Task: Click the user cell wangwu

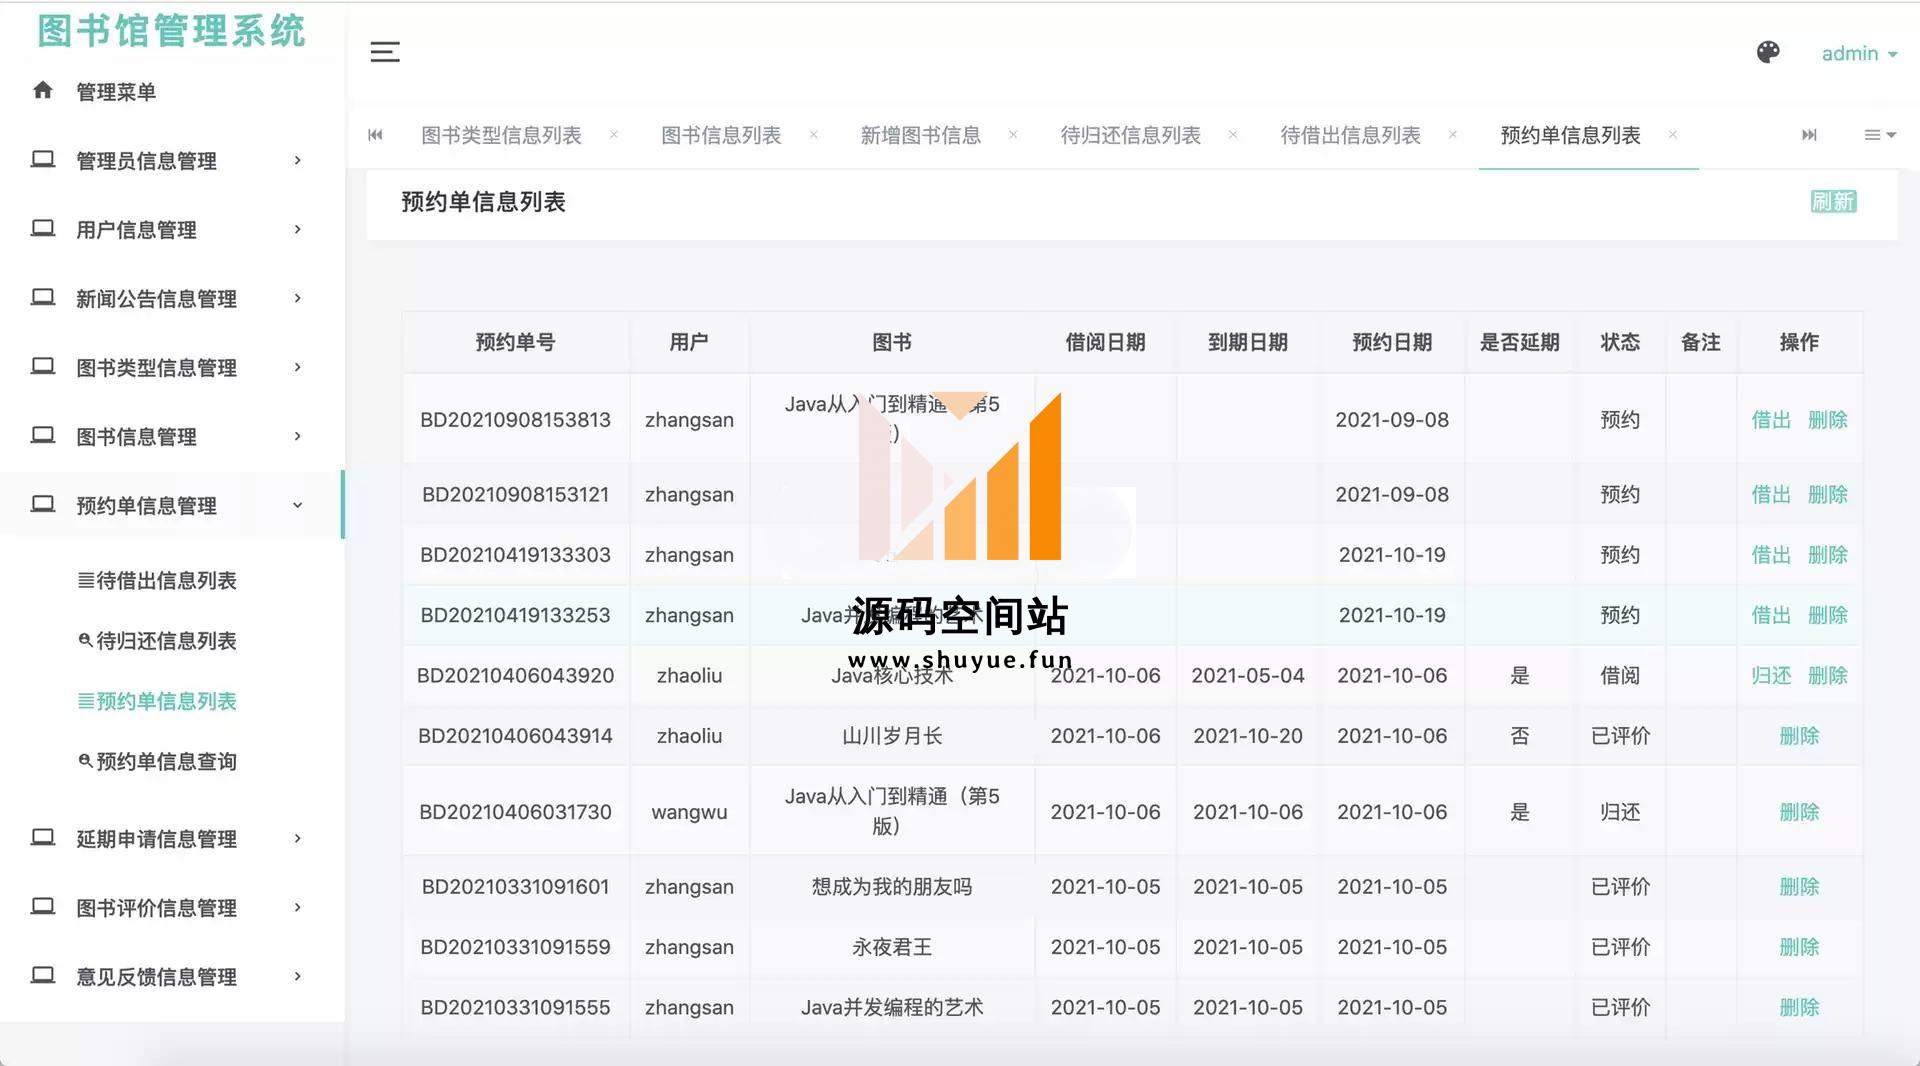Action: [x=689, y=812]
